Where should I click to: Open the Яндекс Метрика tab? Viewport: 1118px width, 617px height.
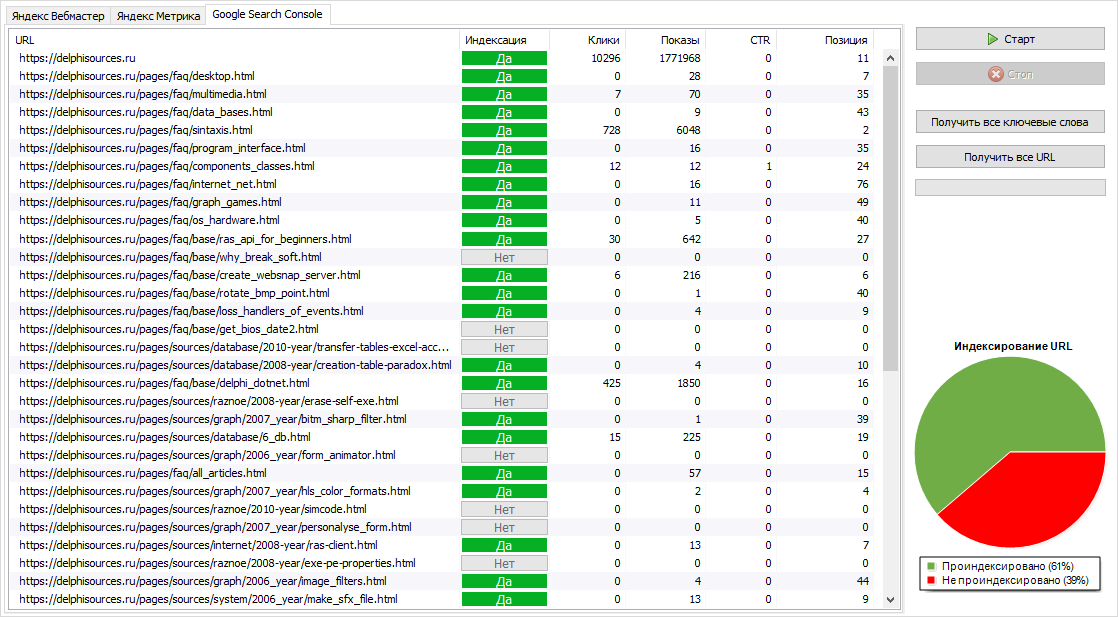tap(157, 16)
